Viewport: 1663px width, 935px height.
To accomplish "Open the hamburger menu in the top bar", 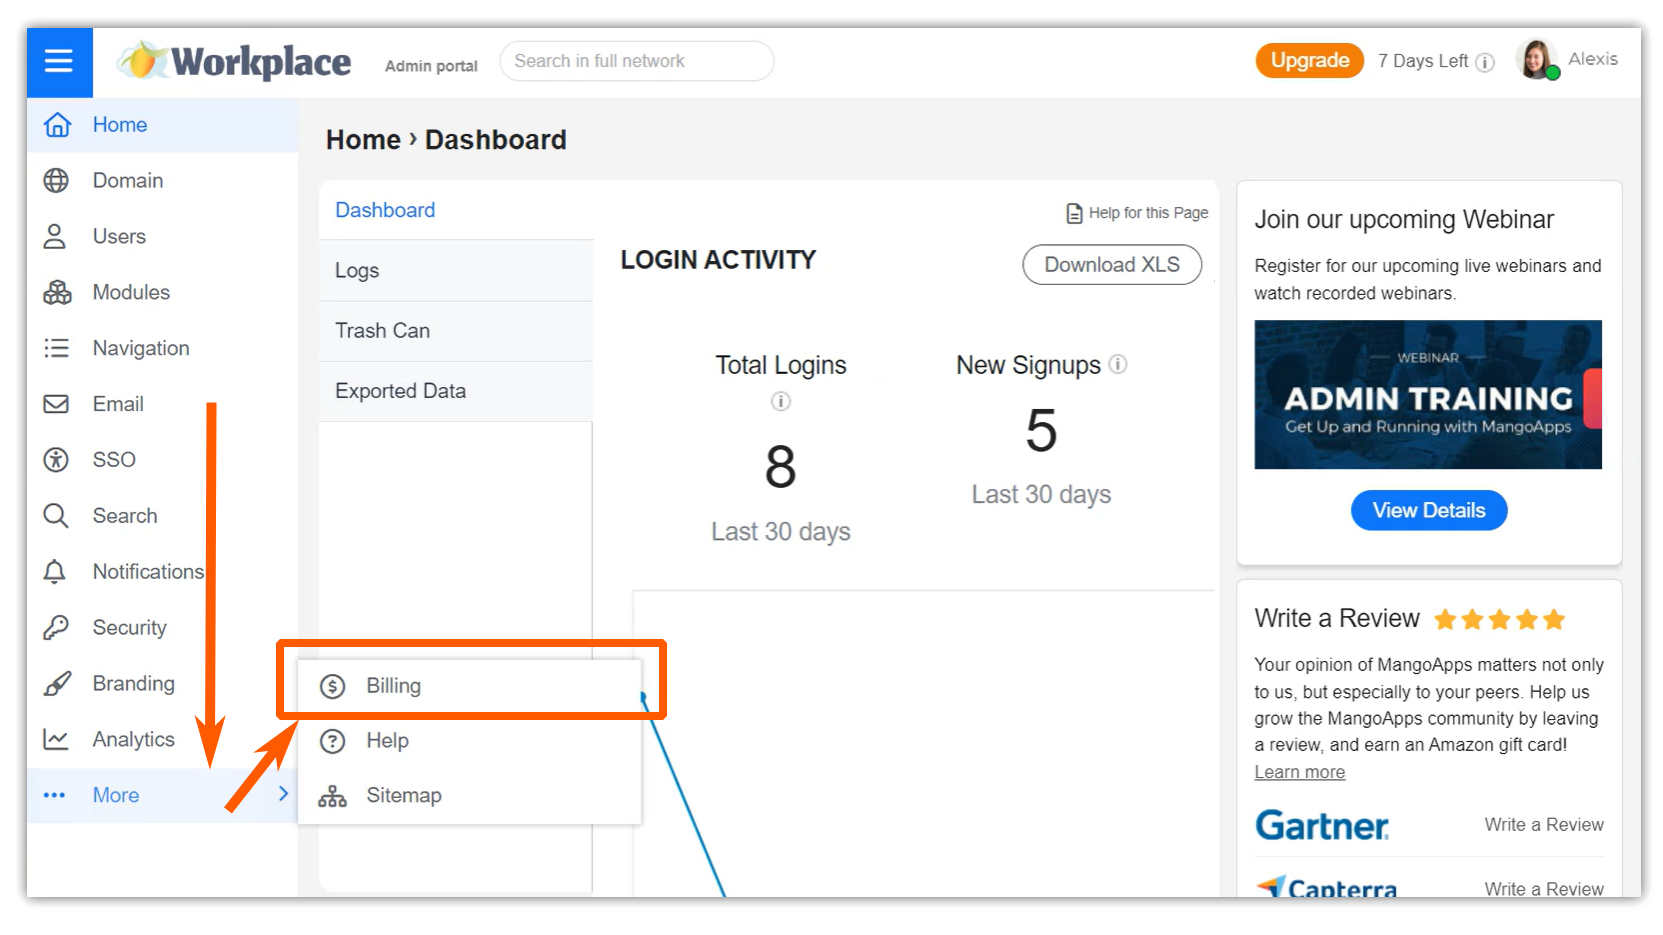I will [x=59, y=61].
